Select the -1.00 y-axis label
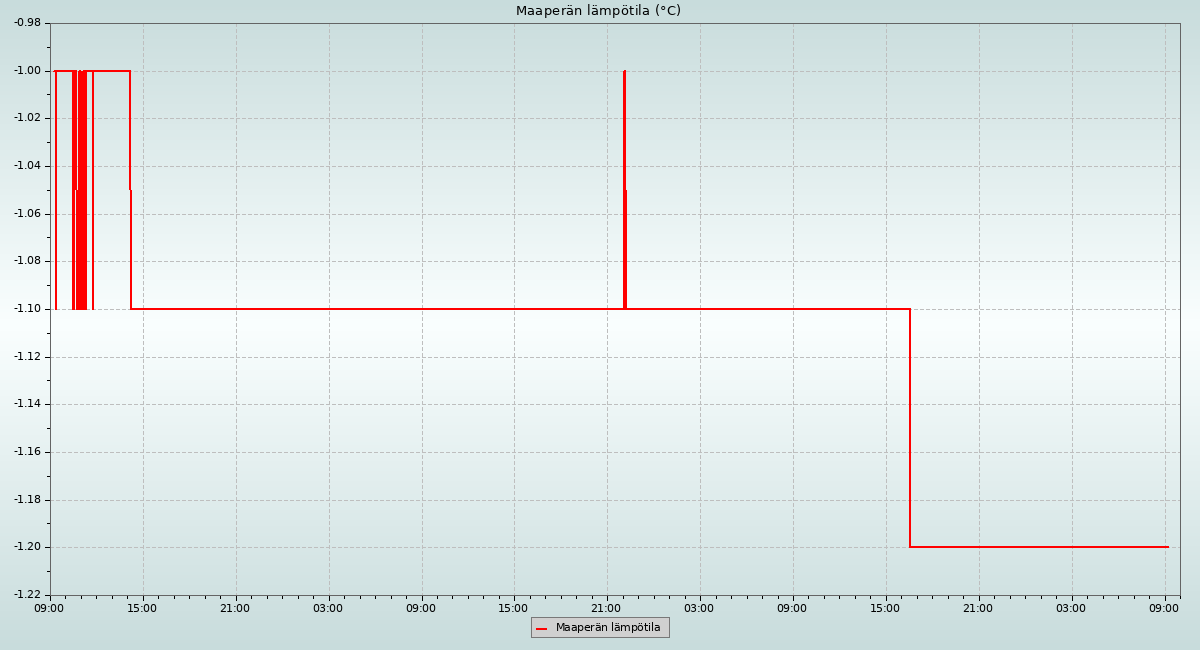The image size is (1200, 650). (x=27, y=71)
